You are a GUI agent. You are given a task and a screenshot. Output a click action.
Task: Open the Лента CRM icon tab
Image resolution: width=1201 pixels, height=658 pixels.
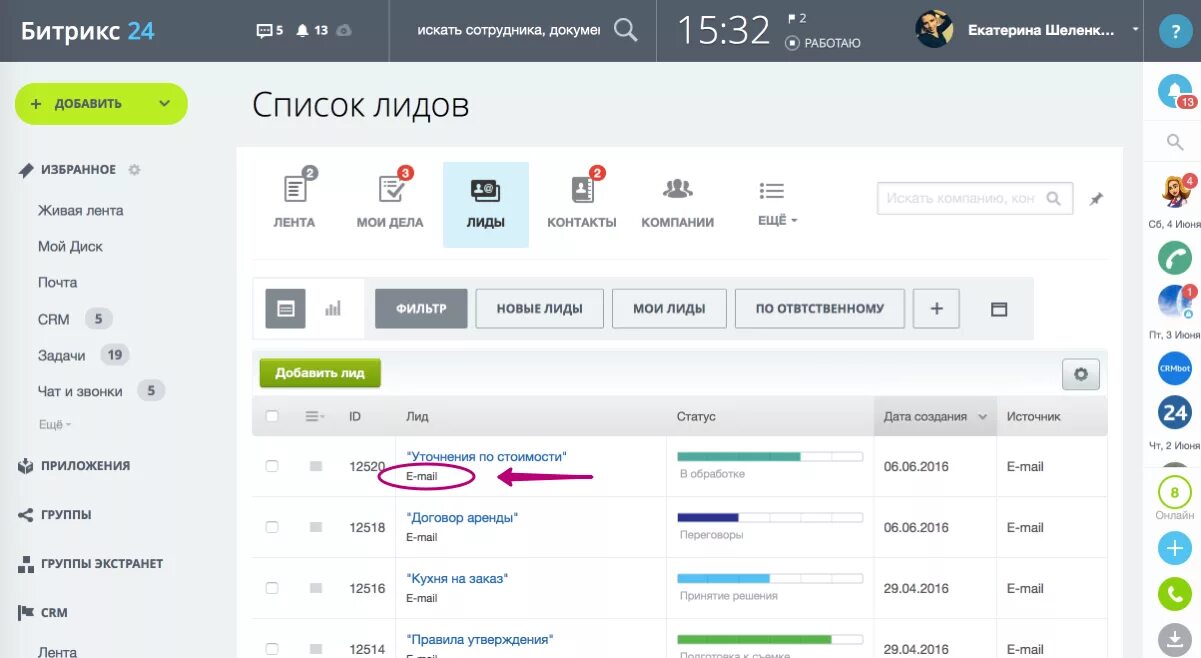pyautogui.click(x=295, y=203)
